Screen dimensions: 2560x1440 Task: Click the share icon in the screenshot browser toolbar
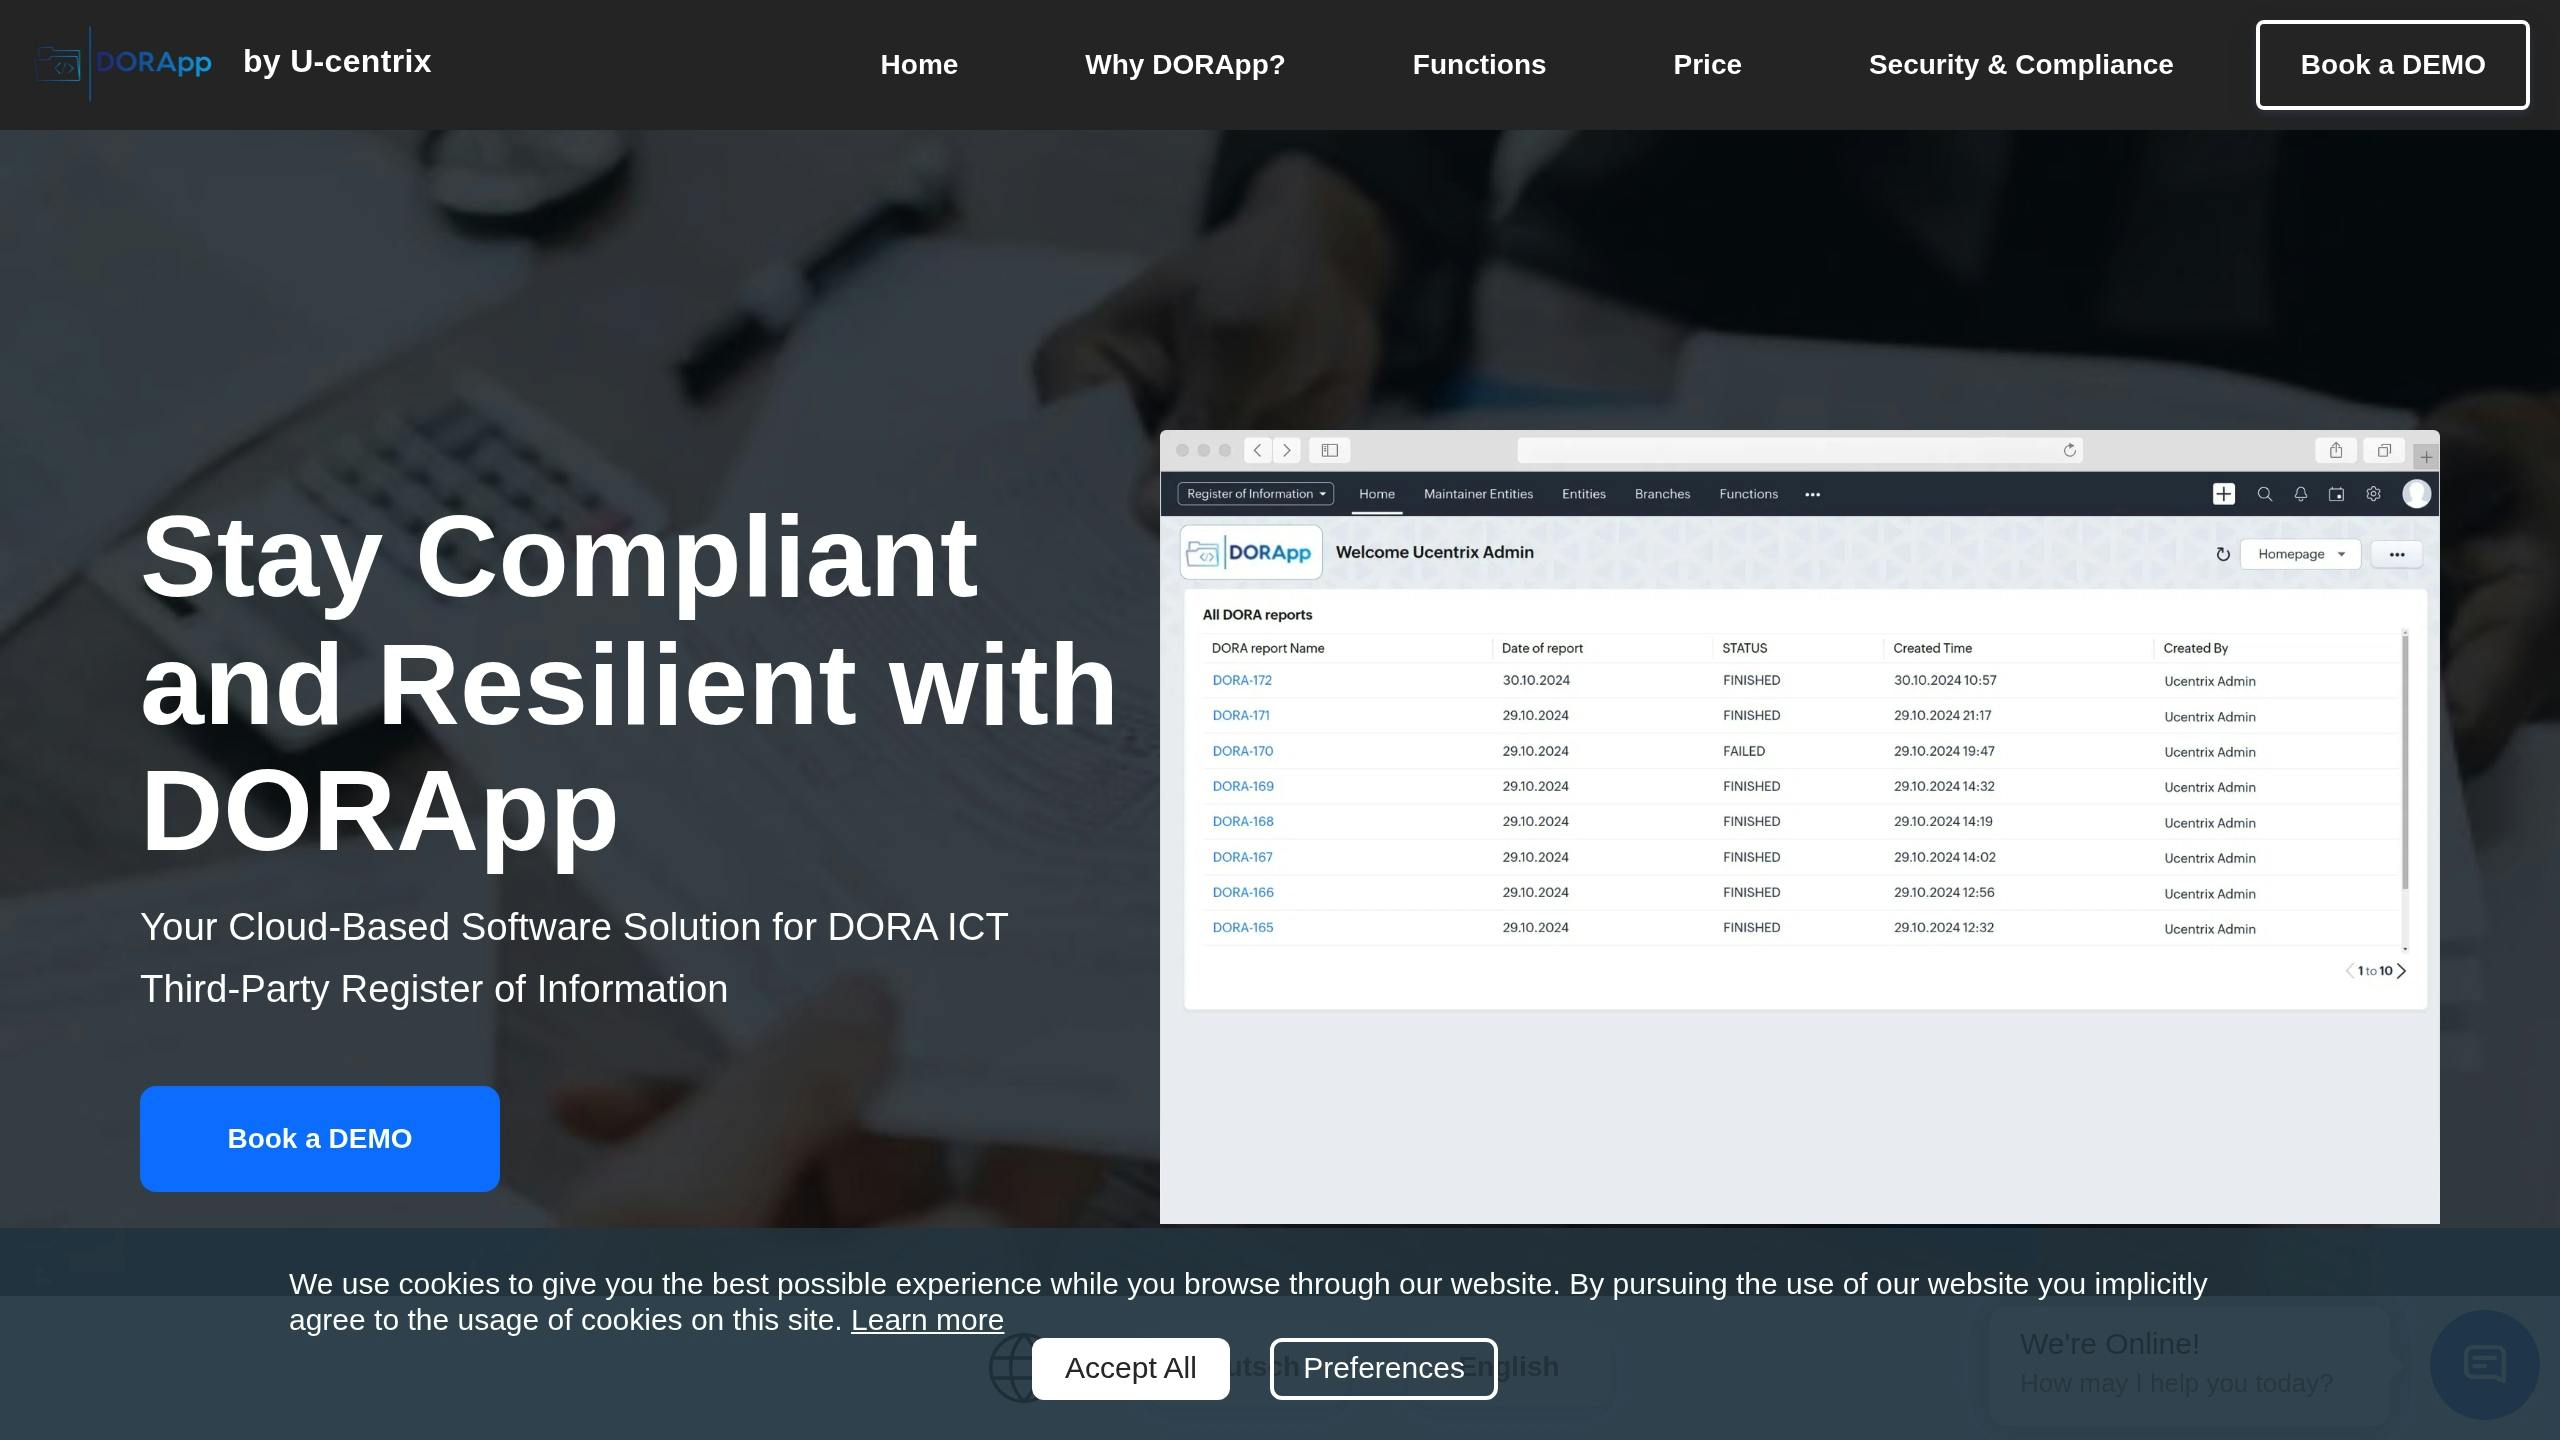click(x=2336, y=450)
